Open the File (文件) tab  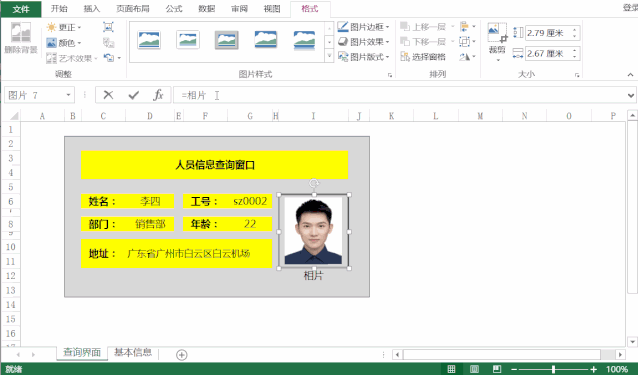pyautogui.click(x=21, y=9)
